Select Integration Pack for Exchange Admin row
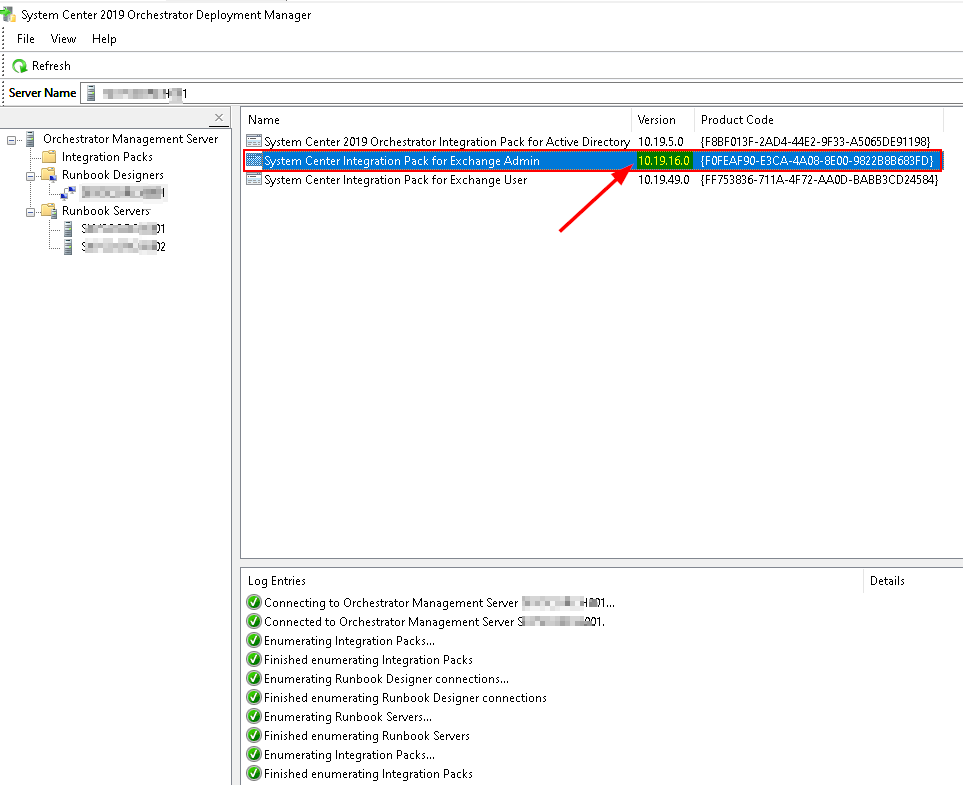This screenshot has width=963, height=785. [593, 161]
